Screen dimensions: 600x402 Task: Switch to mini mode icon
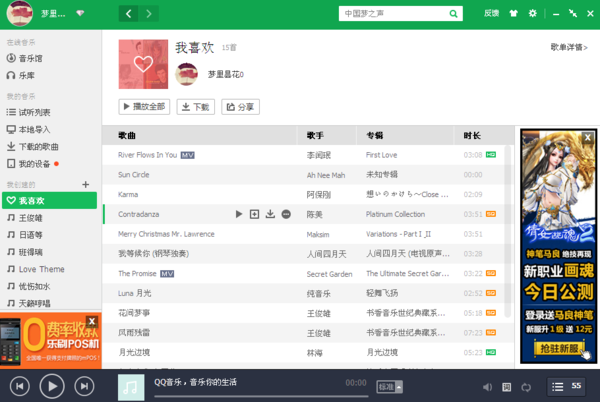click(x=573, y=13)
